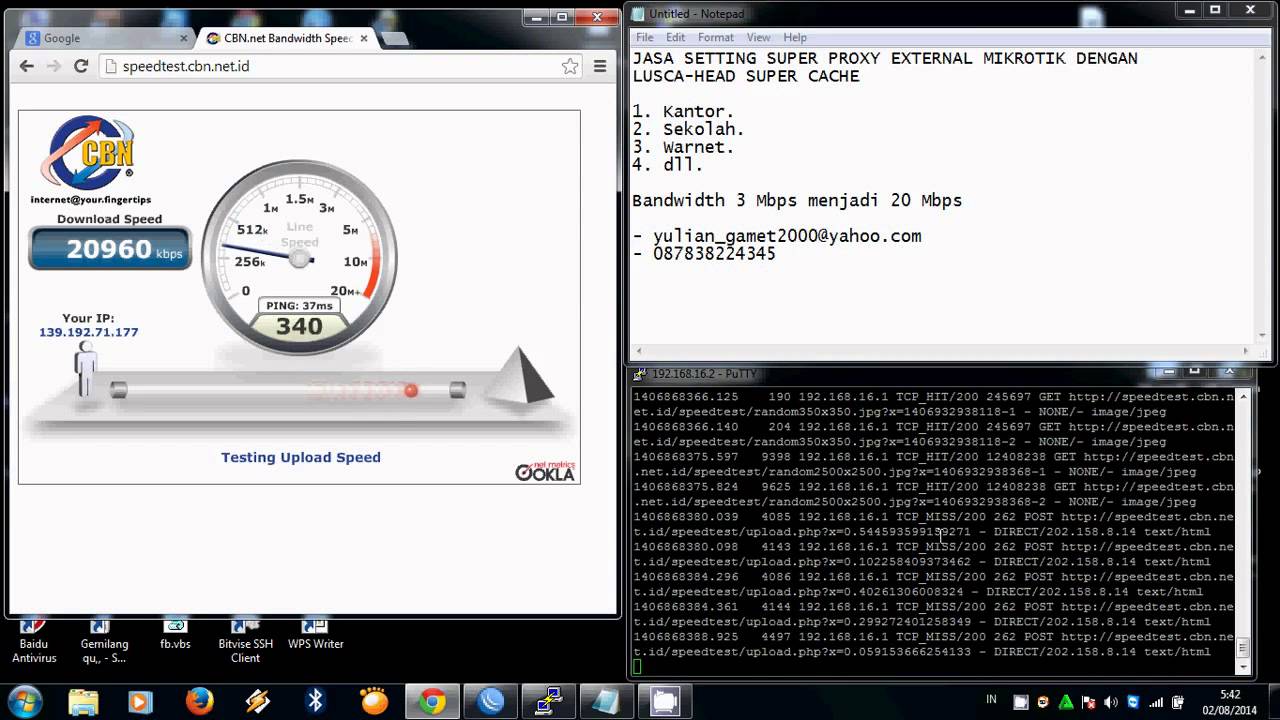Click the Notepad title bar icon
Viewport: 1280px width, 720px height.
click(638, 13)
